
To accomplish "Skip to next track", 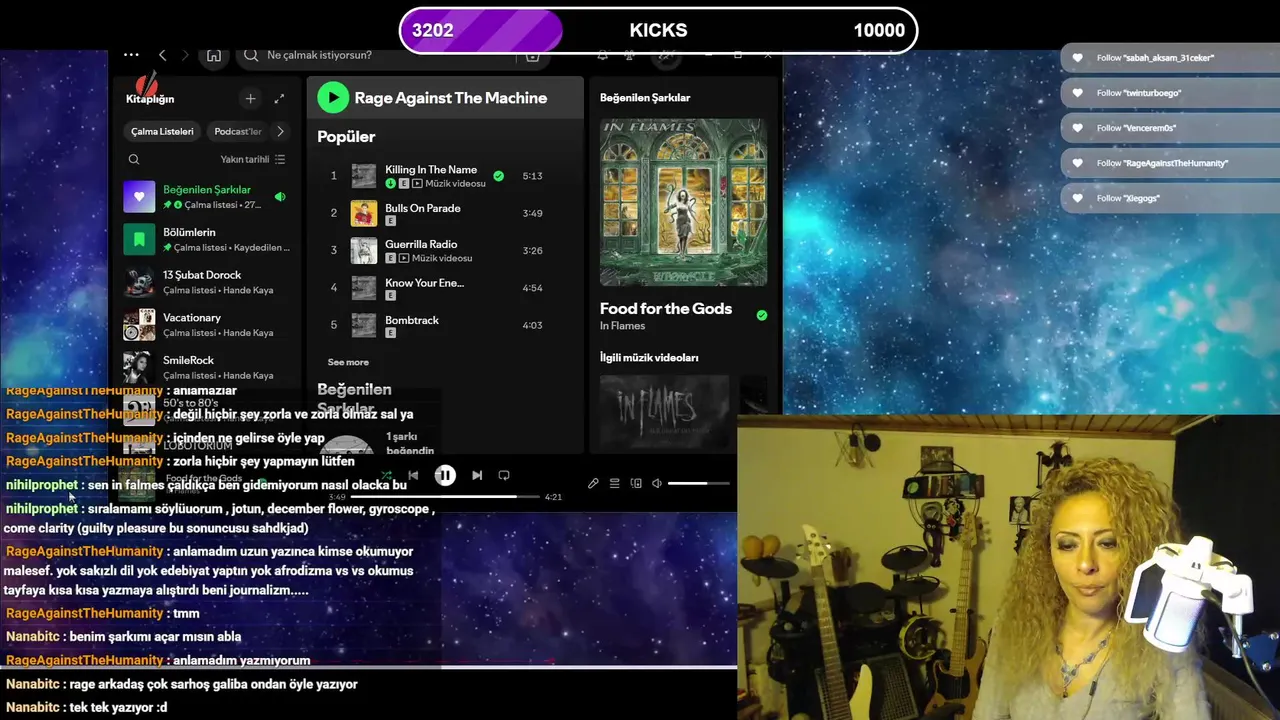I will 477,476.
